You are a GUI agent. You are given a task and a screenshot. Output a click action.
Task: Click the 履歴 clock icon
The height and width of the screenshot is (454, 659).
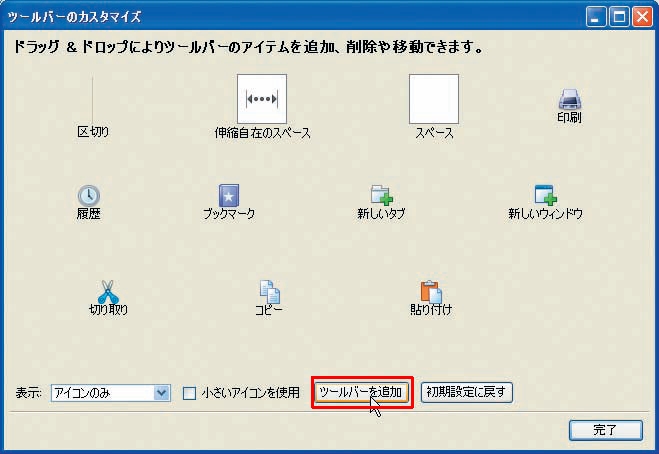89,195
